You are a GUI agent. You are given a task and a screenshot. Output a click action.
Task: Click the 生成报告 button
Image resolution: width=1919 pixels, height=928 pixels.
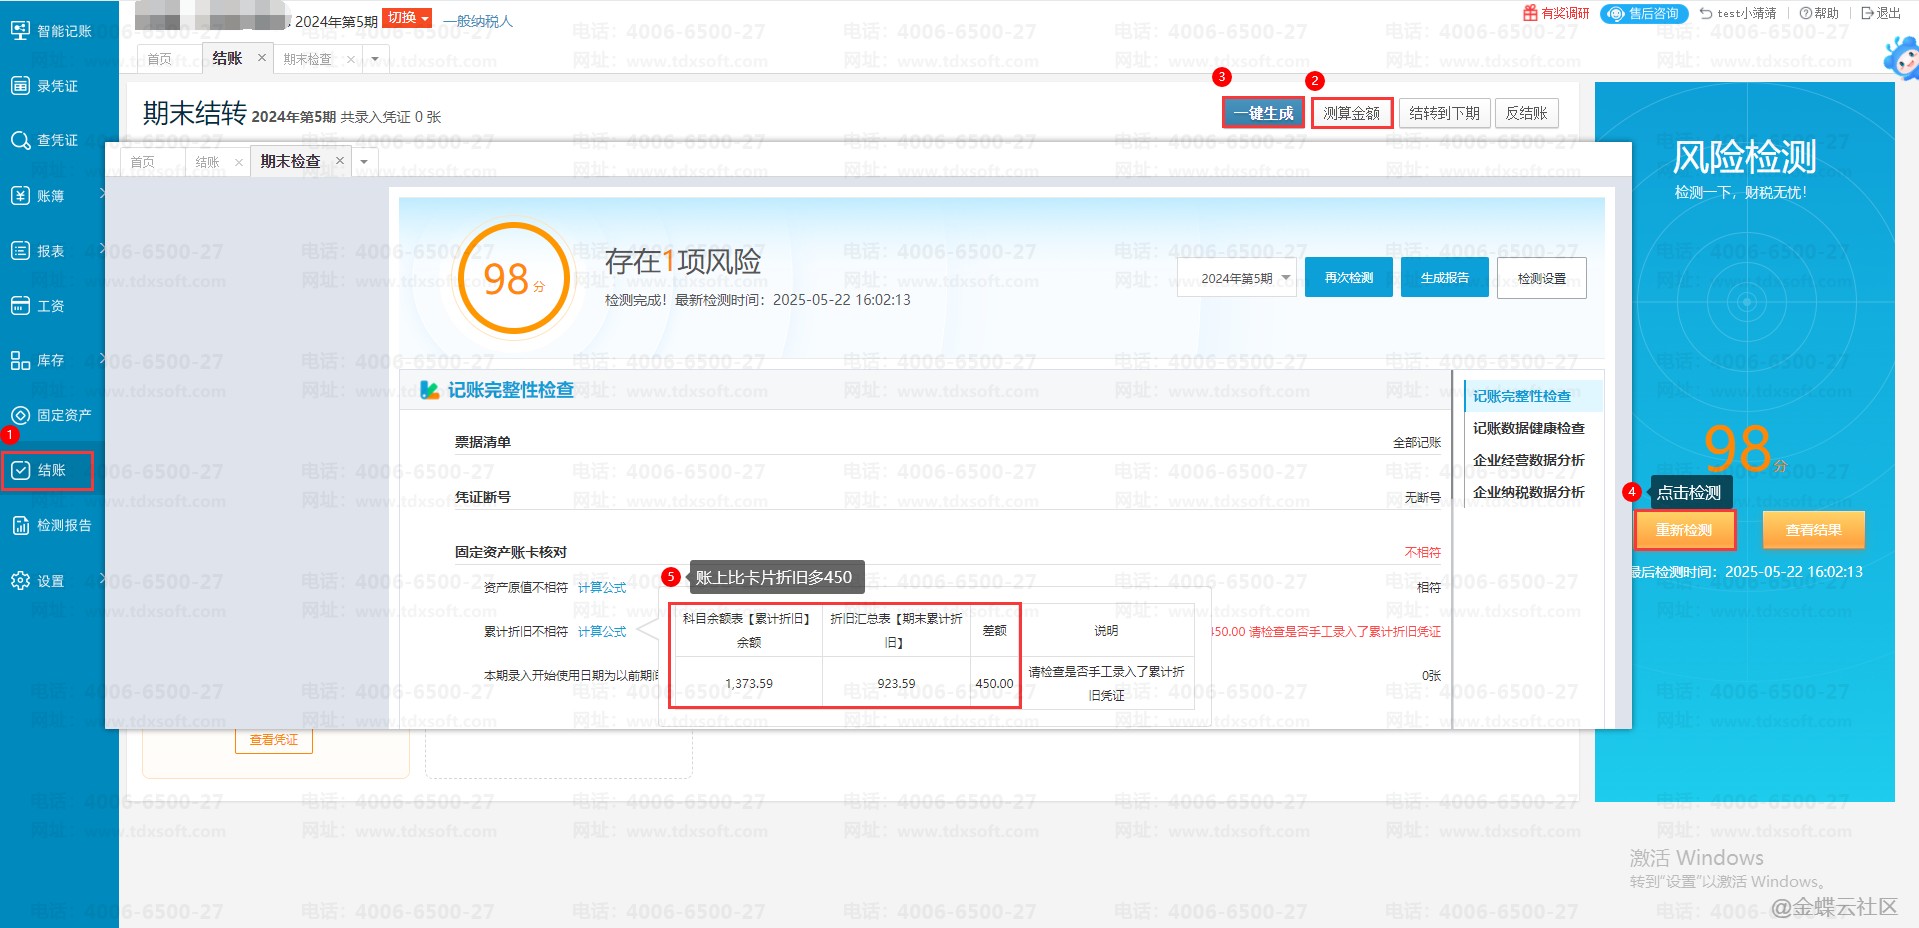click(x=1444, y=278)
